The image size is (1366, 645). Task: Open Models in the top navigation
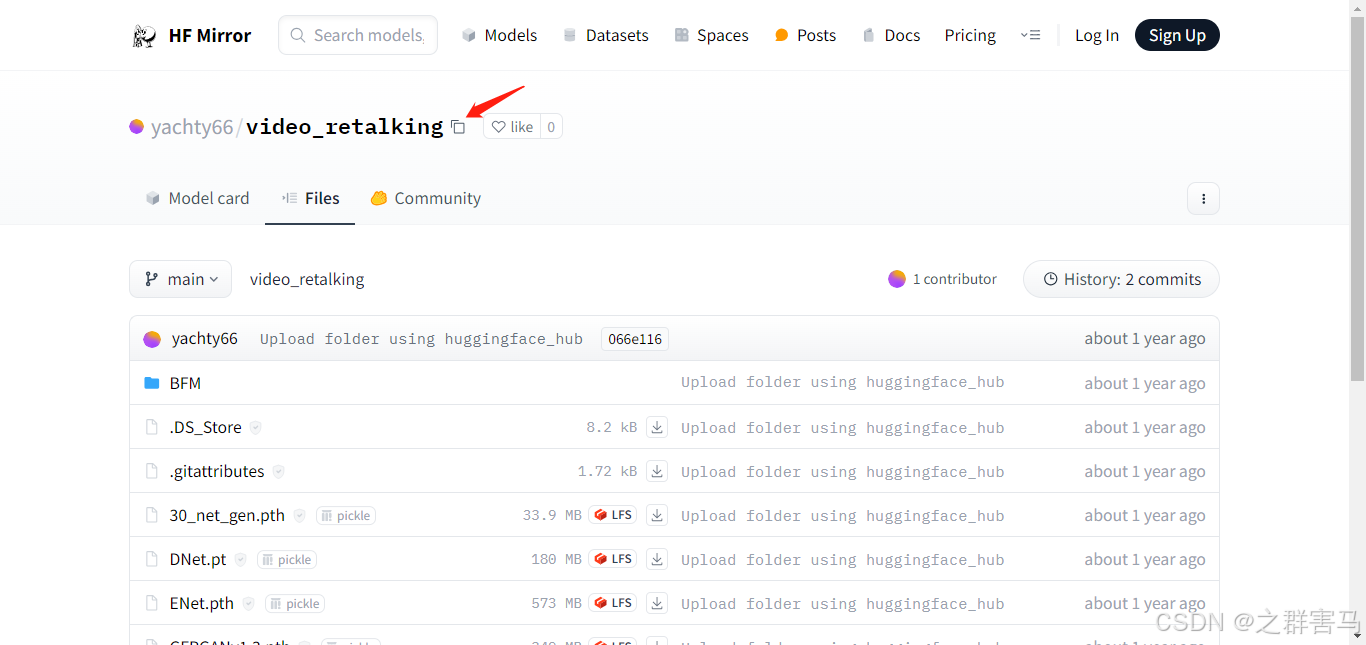[499, 35]
